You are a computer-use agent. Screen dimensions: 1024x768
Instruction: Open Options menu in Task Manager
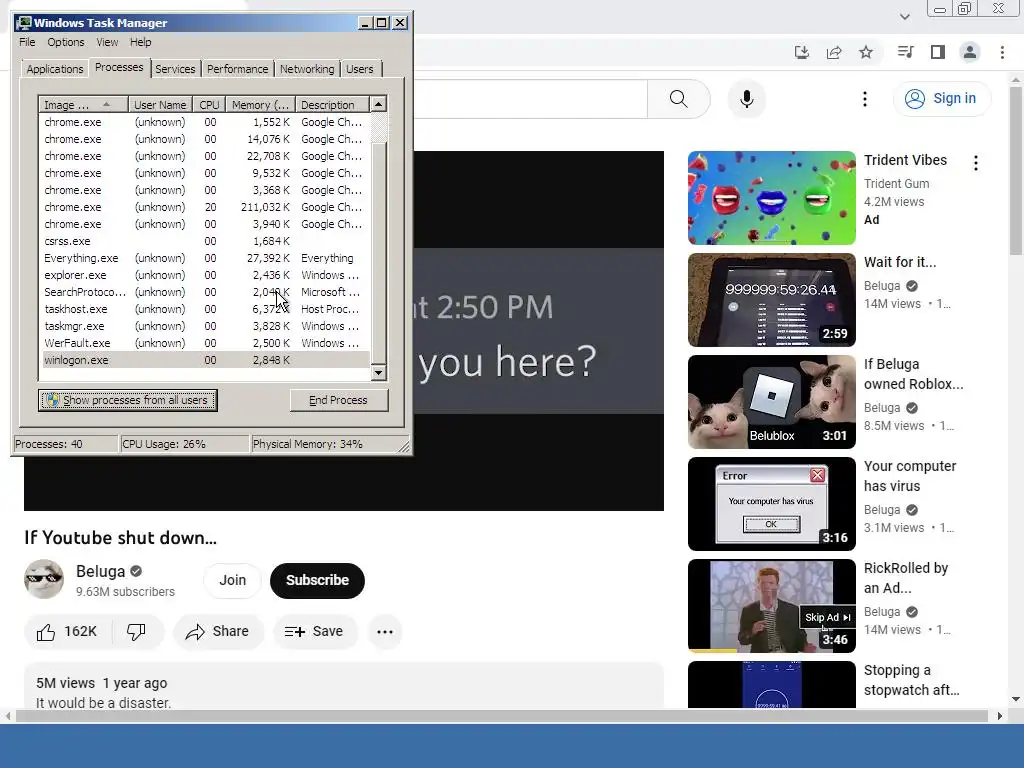pos(65,42)
